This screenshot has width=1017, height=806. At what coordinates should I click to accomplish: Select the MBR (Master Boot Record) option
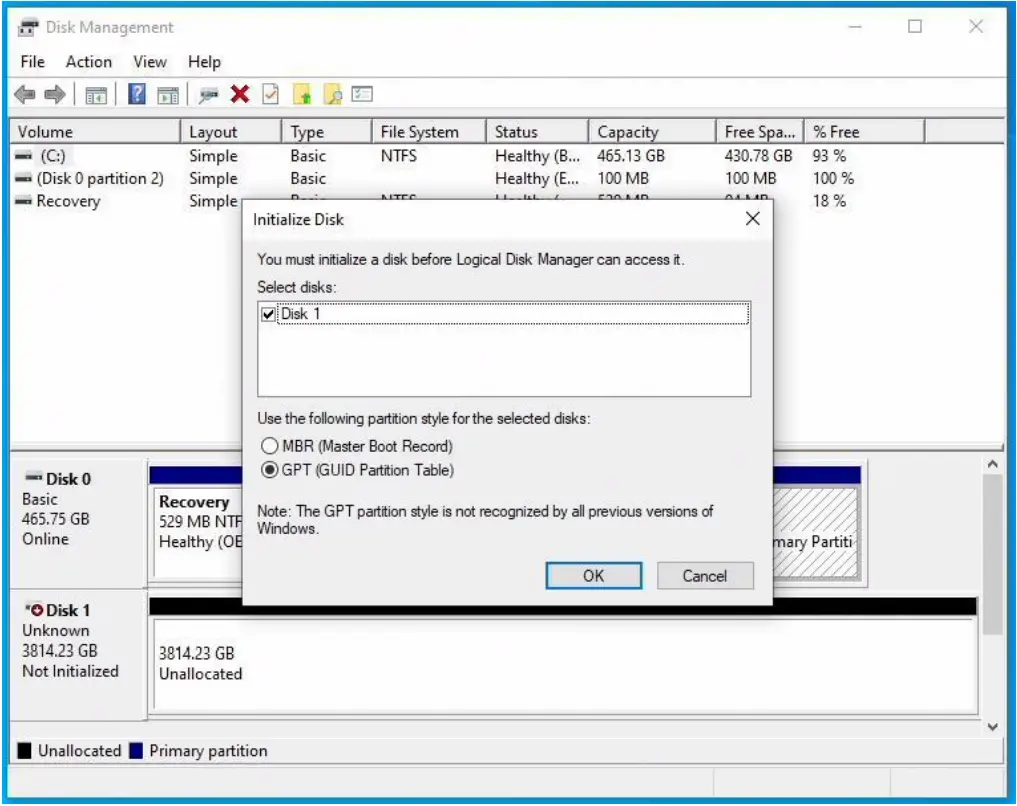(x=269, y=446)
